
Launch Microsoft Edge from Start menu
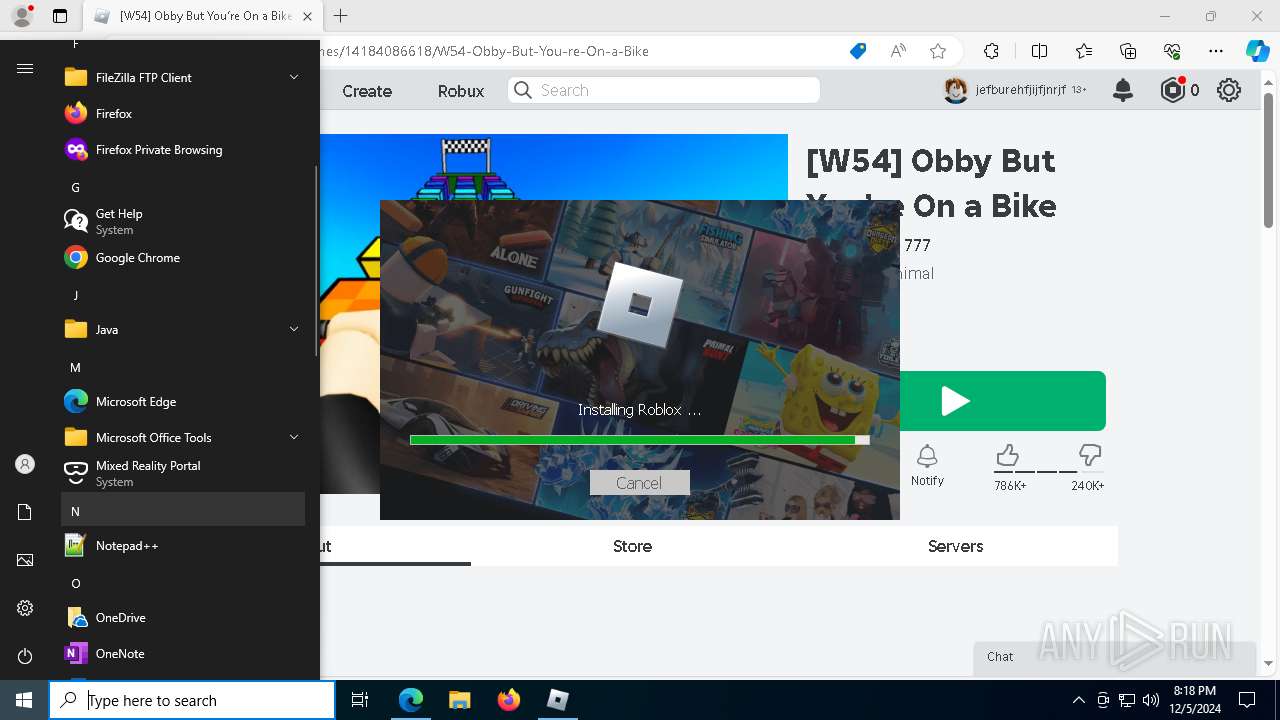(183, 401)
